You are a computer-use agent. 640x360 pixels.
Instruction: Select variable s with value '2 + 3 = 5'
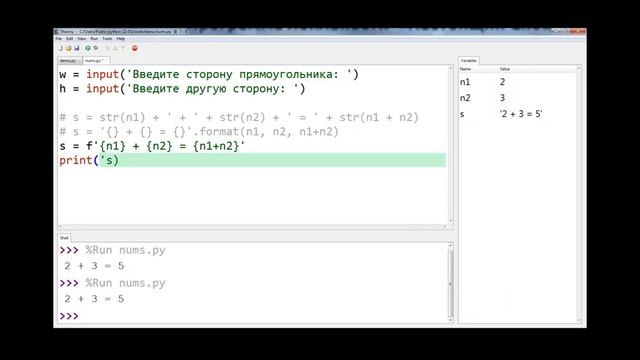pyautogui.click(x=518, y=114)
